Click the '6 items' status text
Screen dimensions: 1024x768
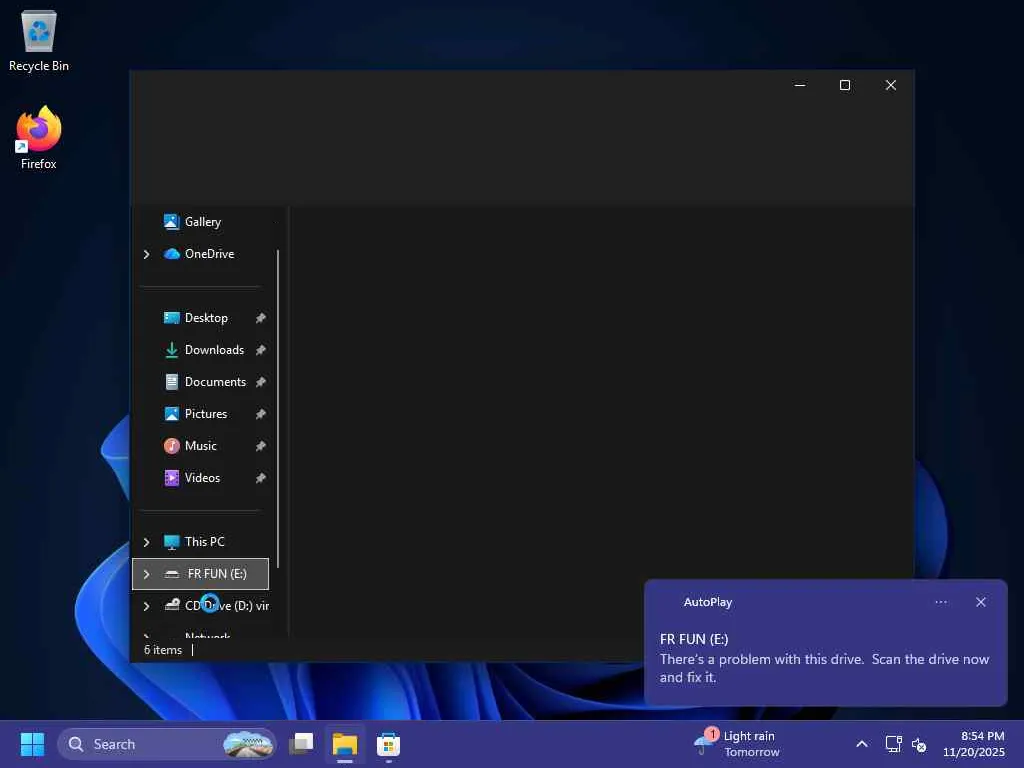[163, 650]
